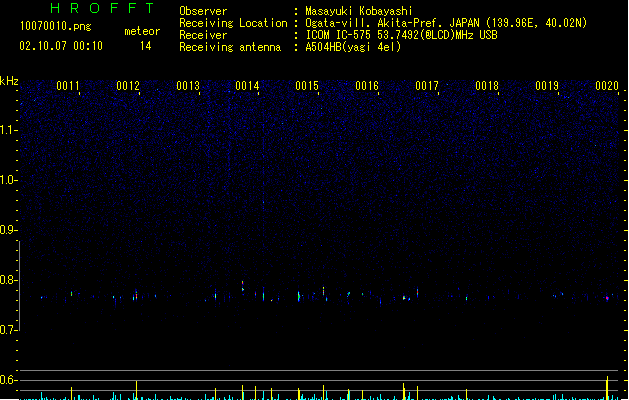This screenshot has width=629, height=400.
Task: Click the 0.9 kHz axis label
Action: (x=8, y=230)
